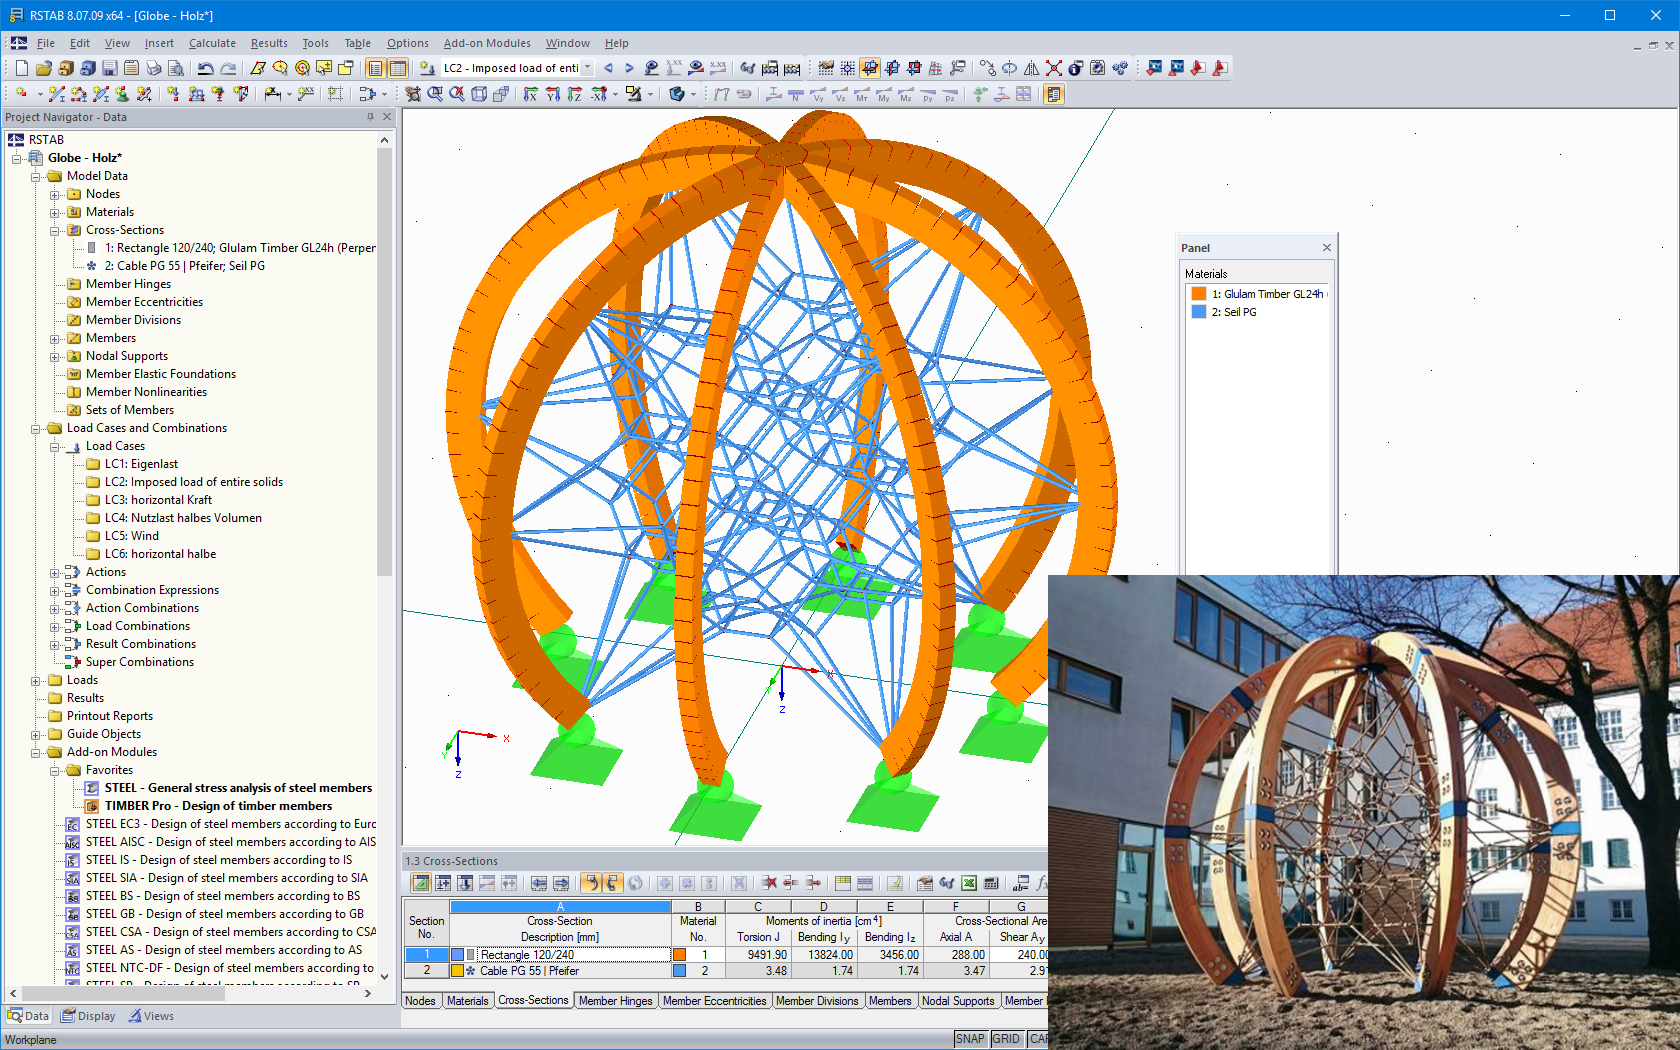Open the Excel export icon above the table
The image size is (1680, 1050).
coord(967,883)
